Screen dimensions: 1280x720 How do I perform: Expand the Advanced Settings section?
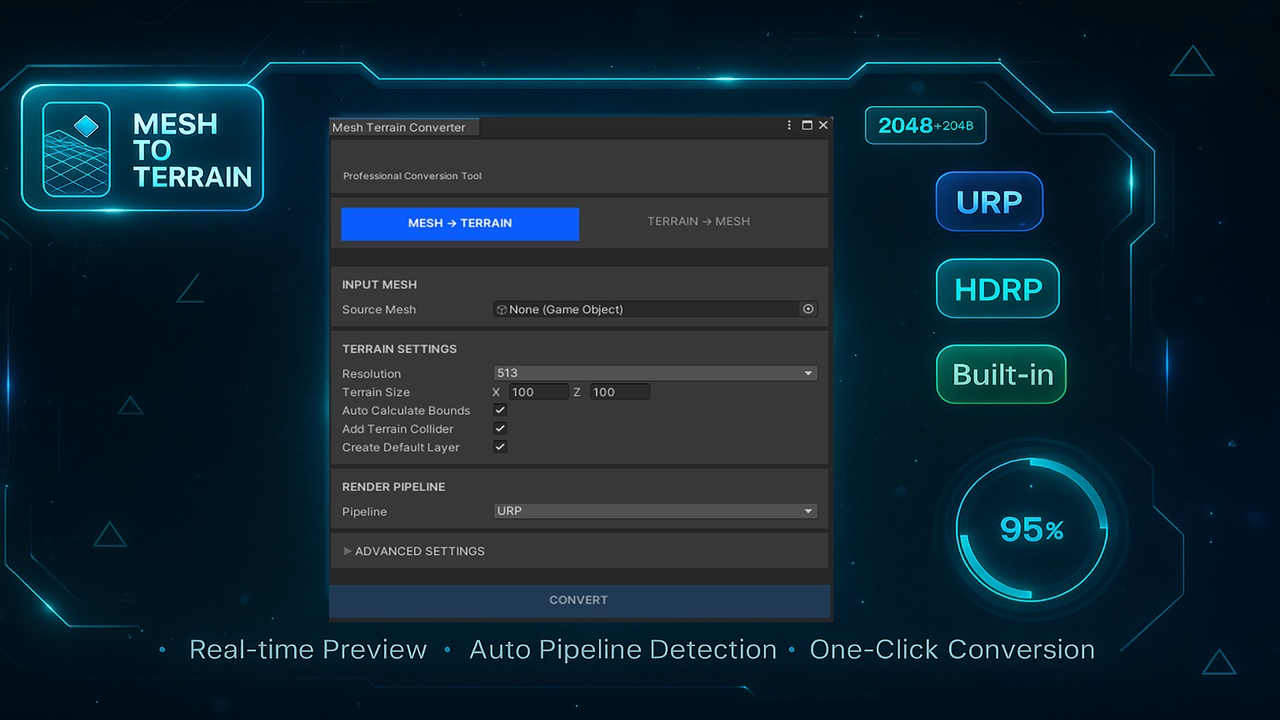pos(414,551)
